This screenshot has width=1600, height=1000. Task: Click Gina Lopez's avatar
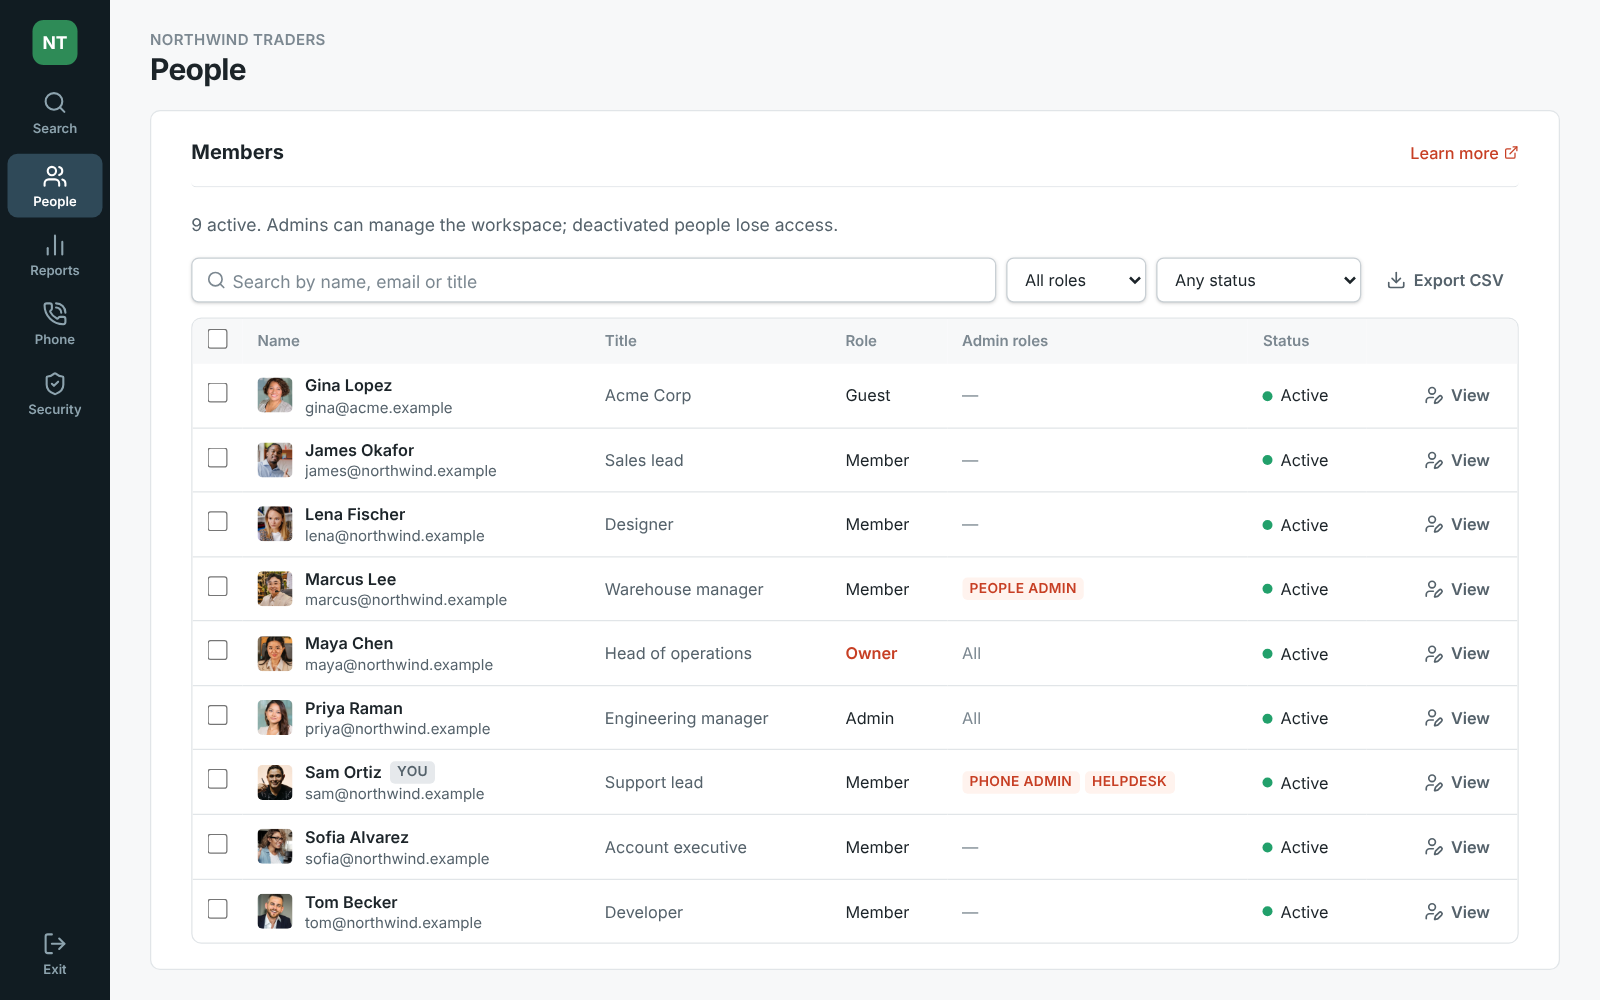click(275, 396)
